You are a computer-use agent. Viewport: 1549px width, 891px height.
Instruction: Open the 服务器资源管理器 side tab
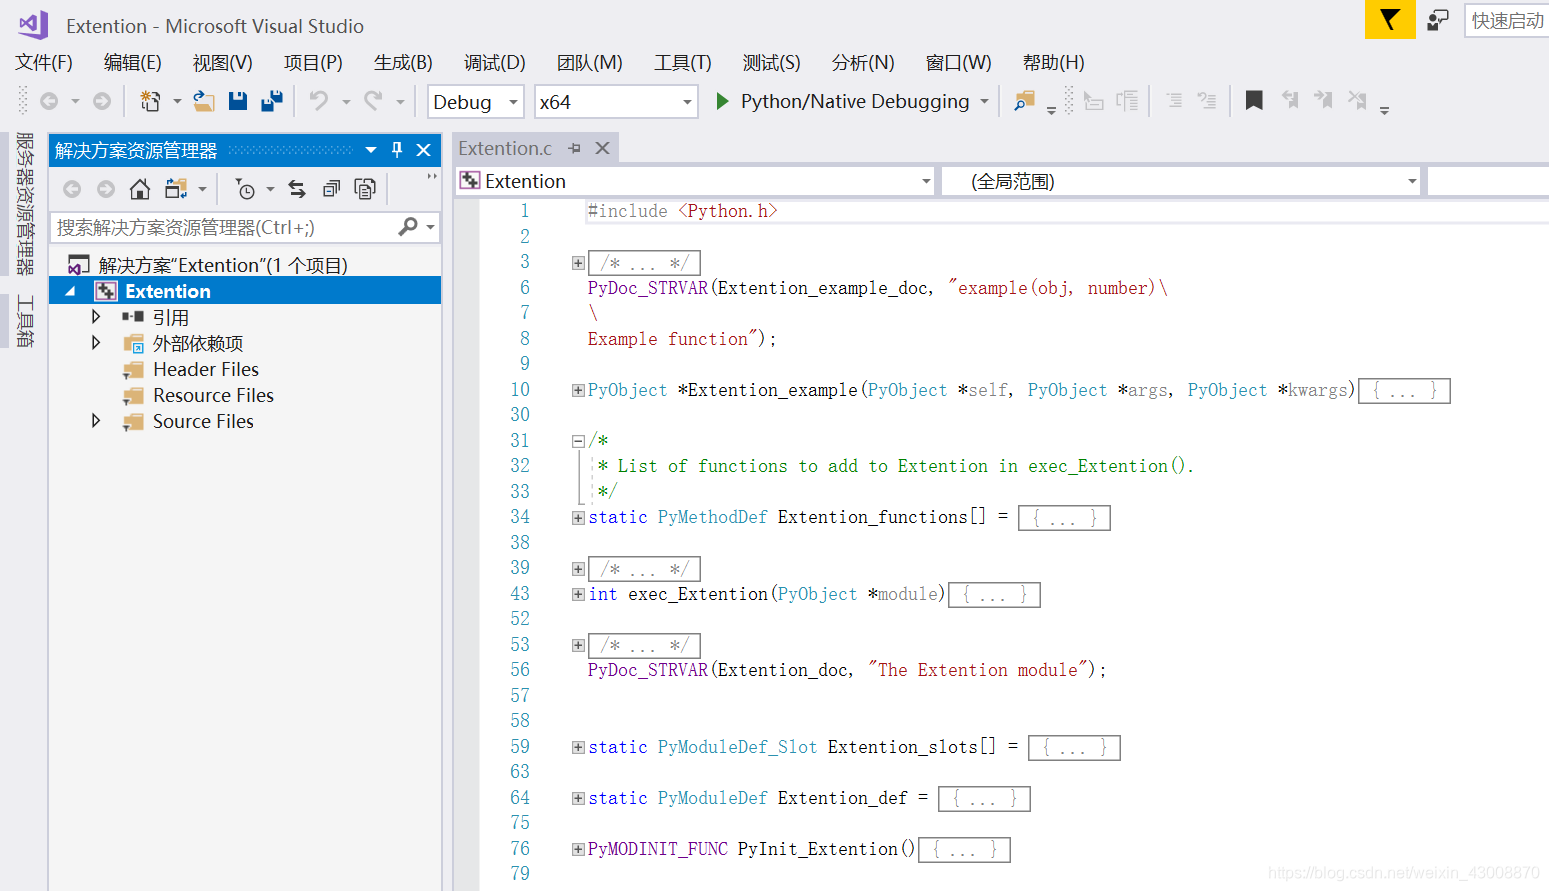[x=24, y=203]
